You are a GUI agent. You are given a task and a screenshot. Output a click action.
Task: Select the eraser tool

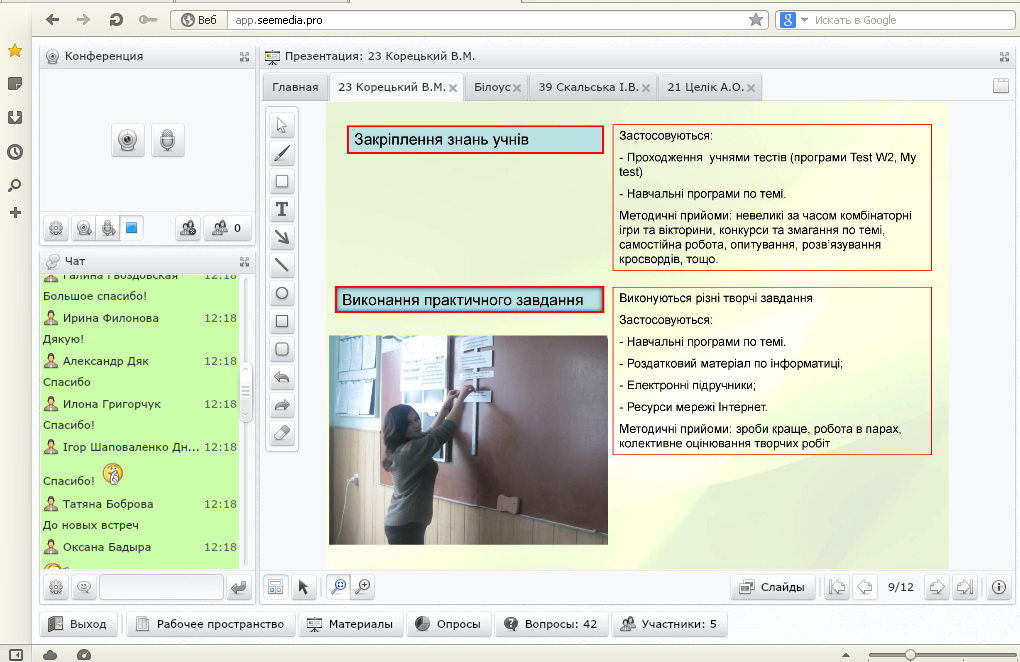[x=282, y=433]
